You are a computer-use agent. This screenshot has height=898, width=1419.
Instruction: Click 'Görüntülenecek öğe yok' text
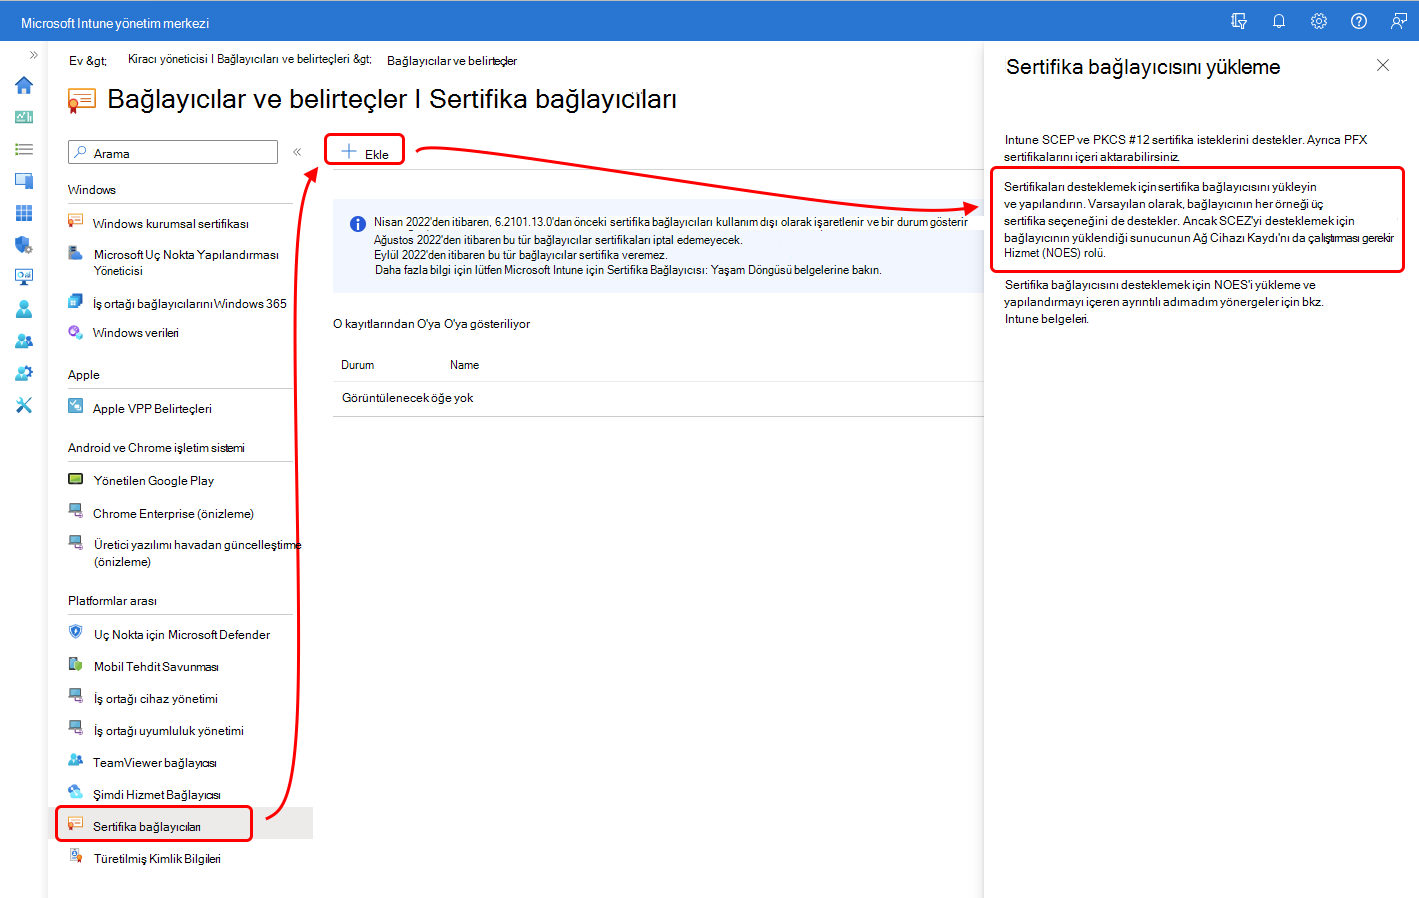tap(408, 398)
